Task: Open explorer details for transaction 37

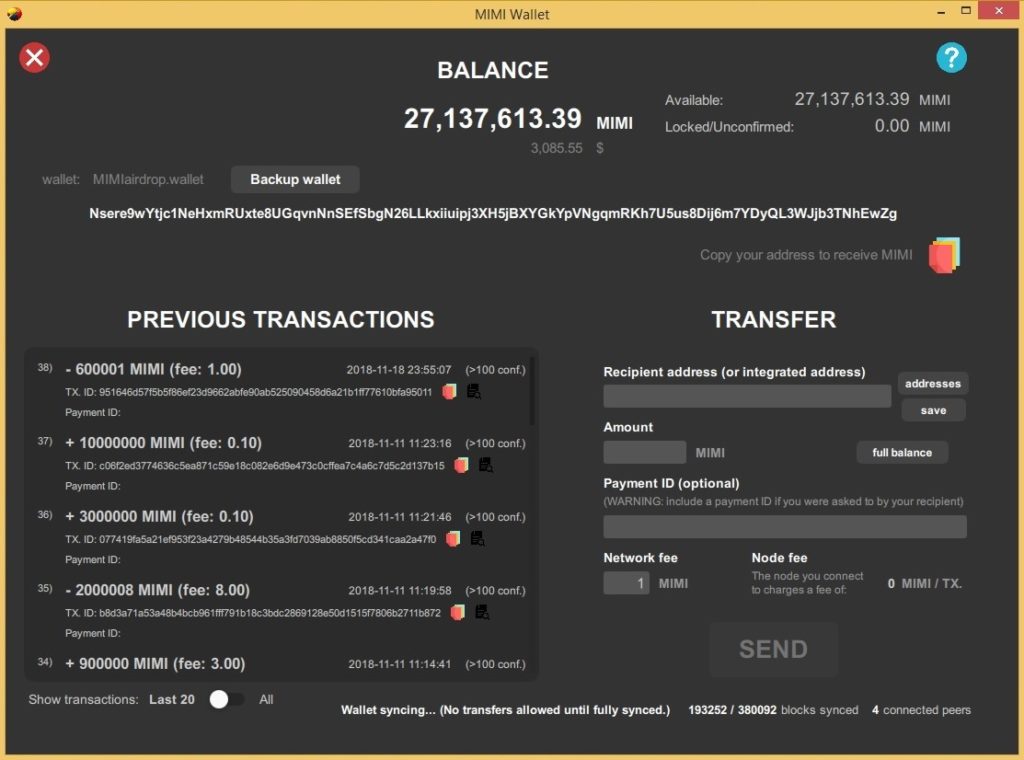Action: pyautogui.click(x=486, y=465)
